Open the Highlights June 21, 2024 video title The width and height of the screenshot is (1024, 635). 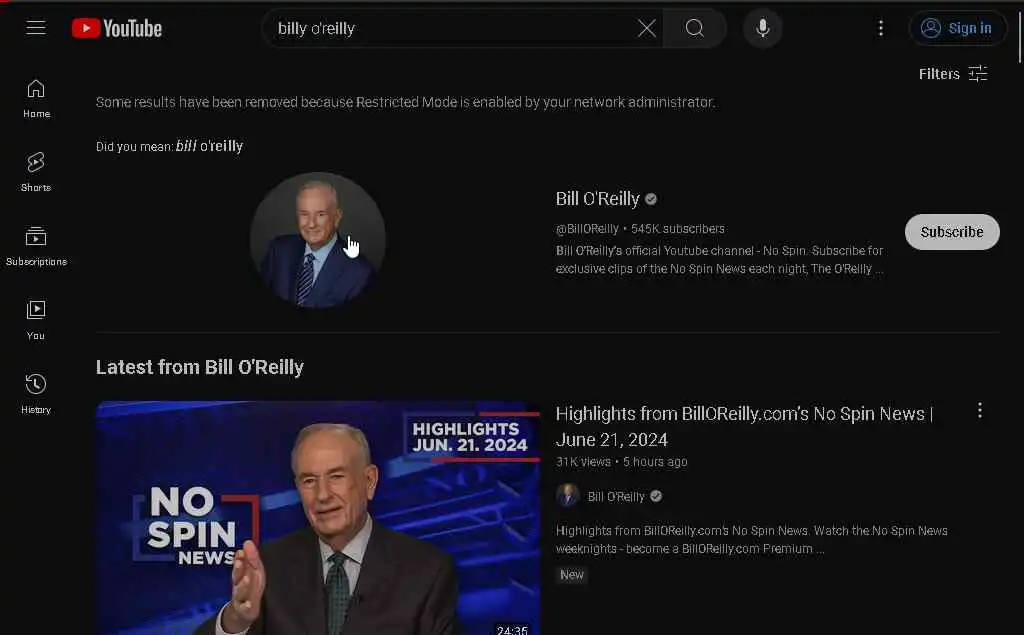(x=744, y=427)
